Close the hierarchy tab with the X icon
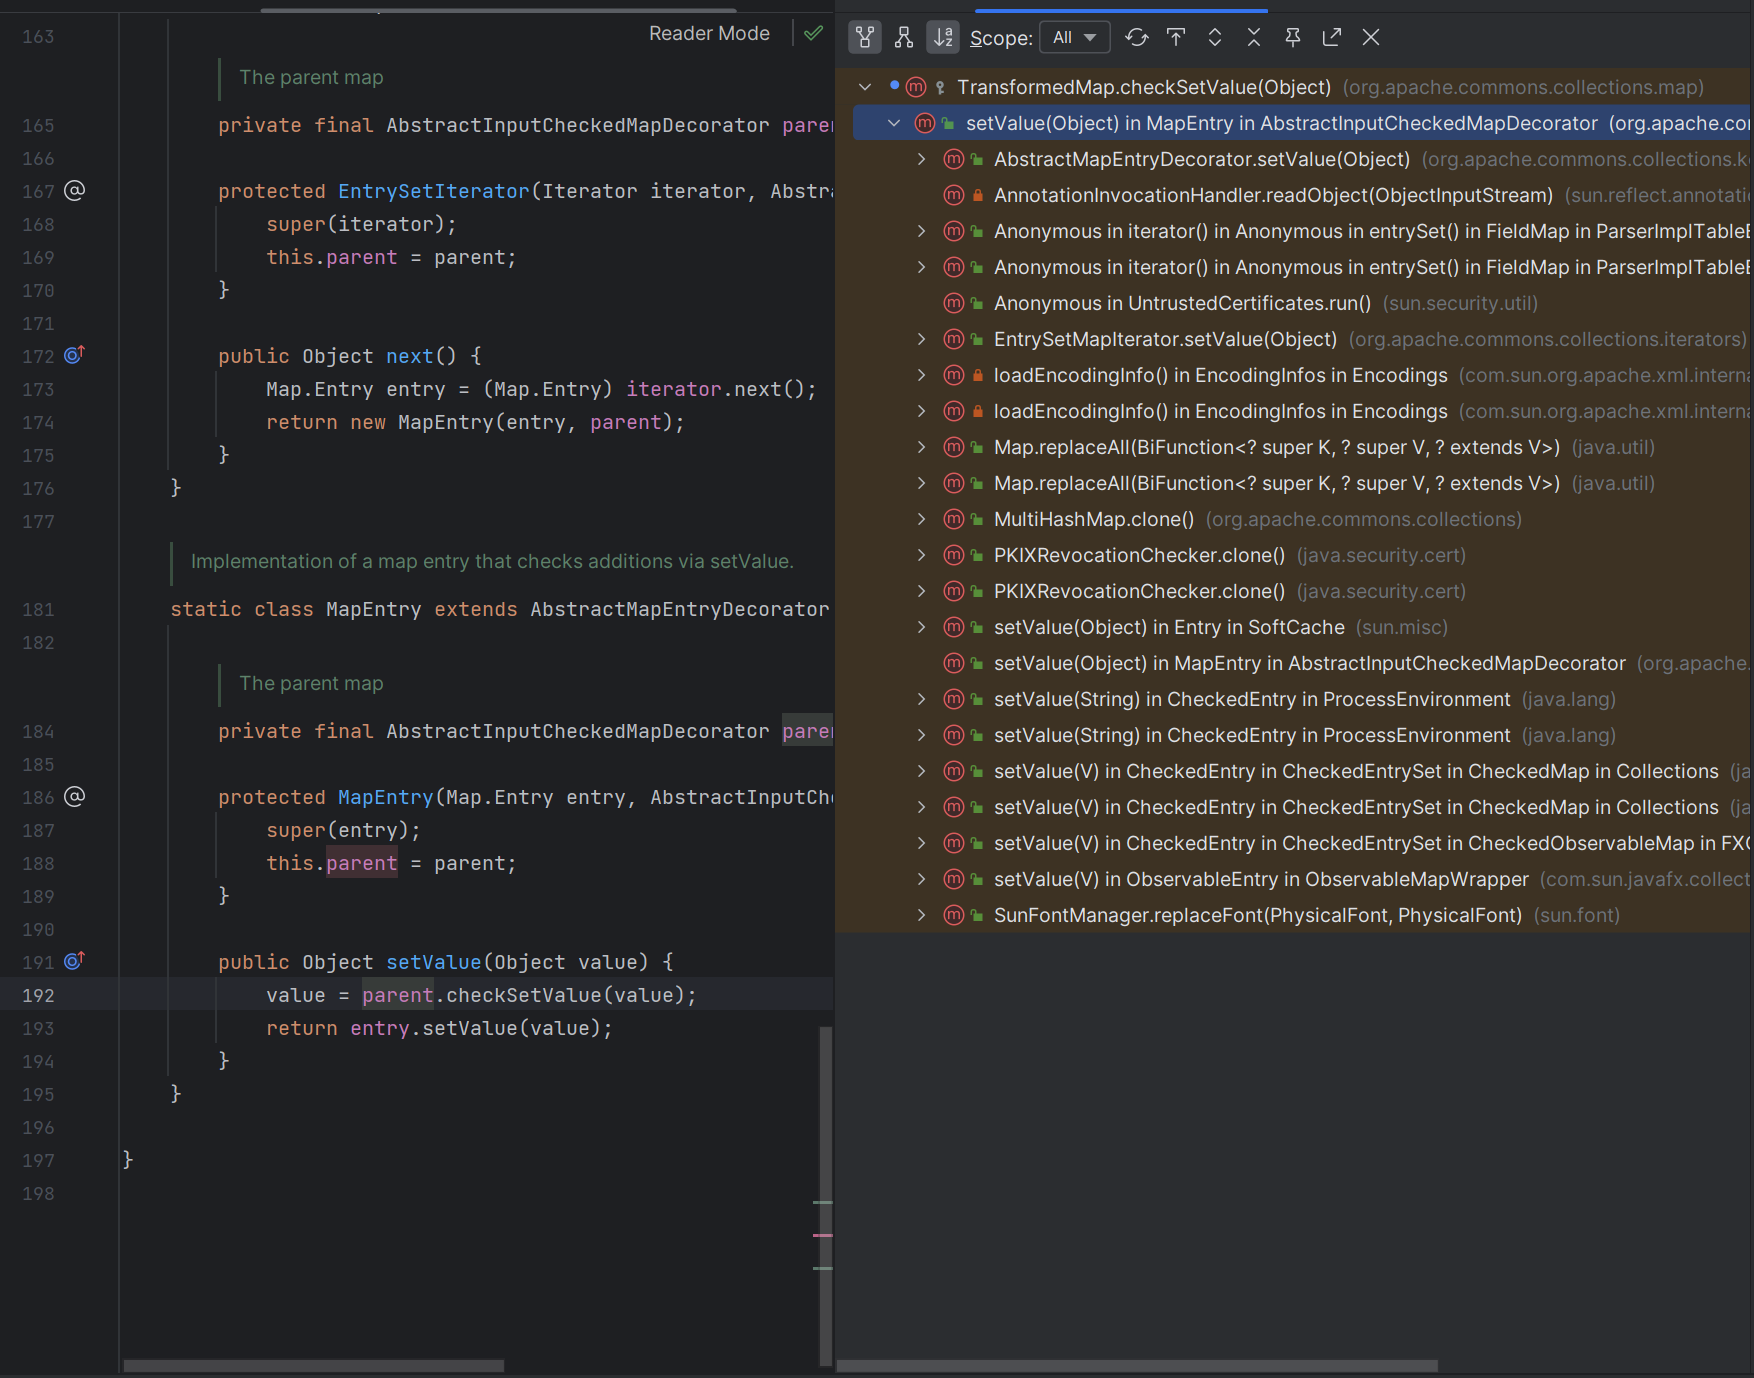 (x=1371, y=37)
